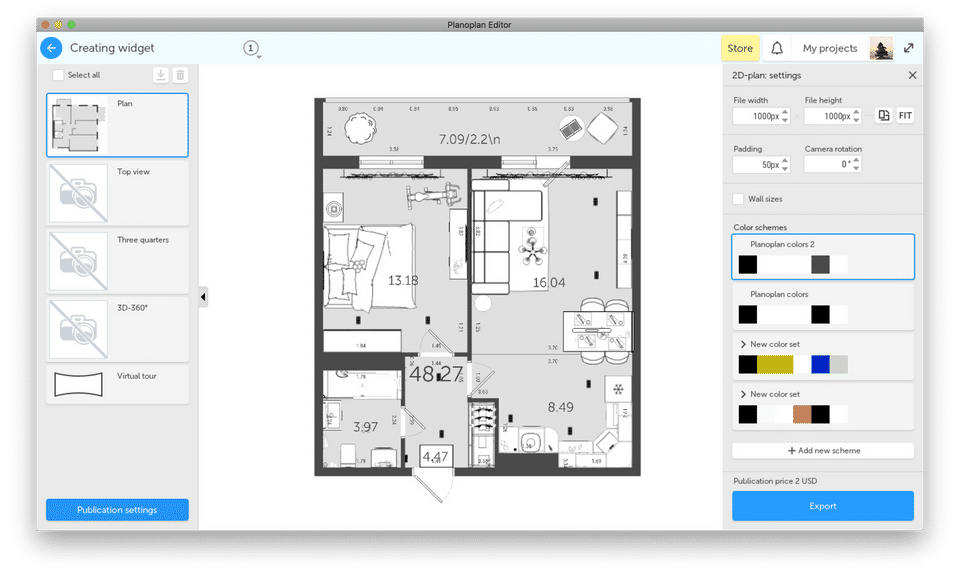Check the Select all checkbox
This screenshot has height=571, width=960.
58,75
